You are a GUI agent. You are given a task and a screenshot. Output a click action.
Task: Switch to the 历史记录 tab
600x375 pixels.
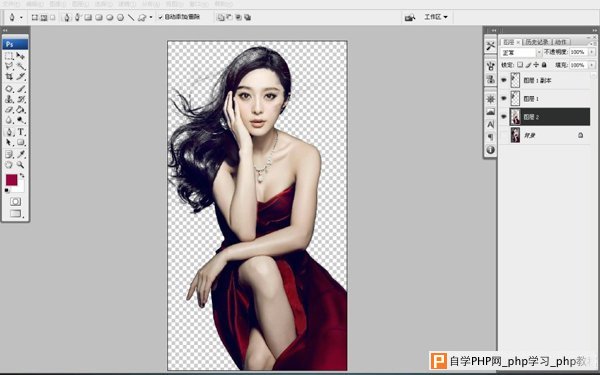(x=536, y=42)
